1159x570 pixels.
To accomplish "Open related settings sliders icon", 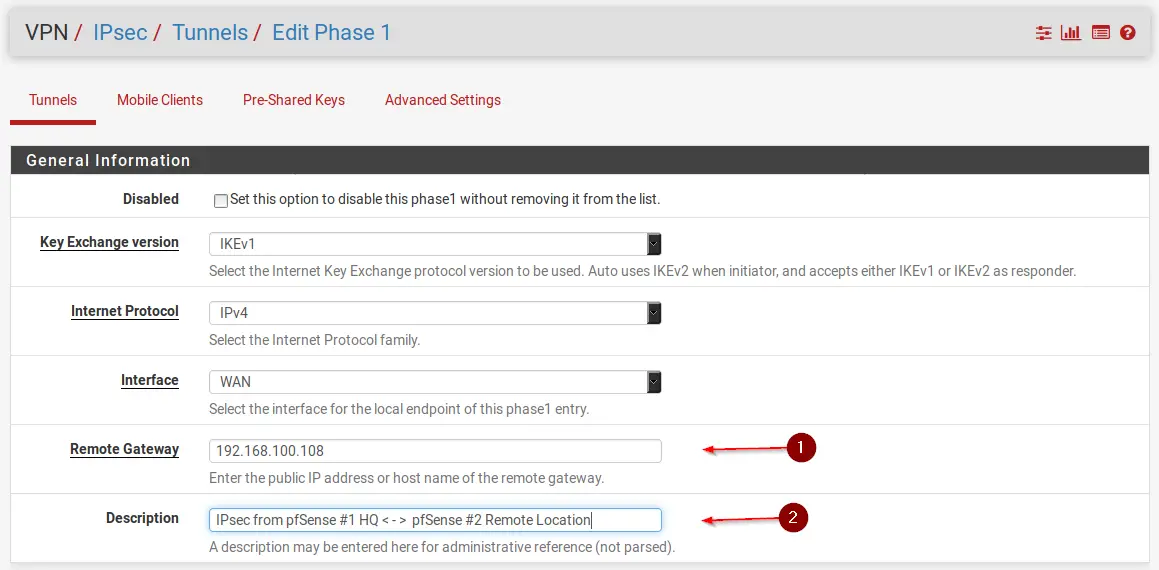I will pos(1044,33).
